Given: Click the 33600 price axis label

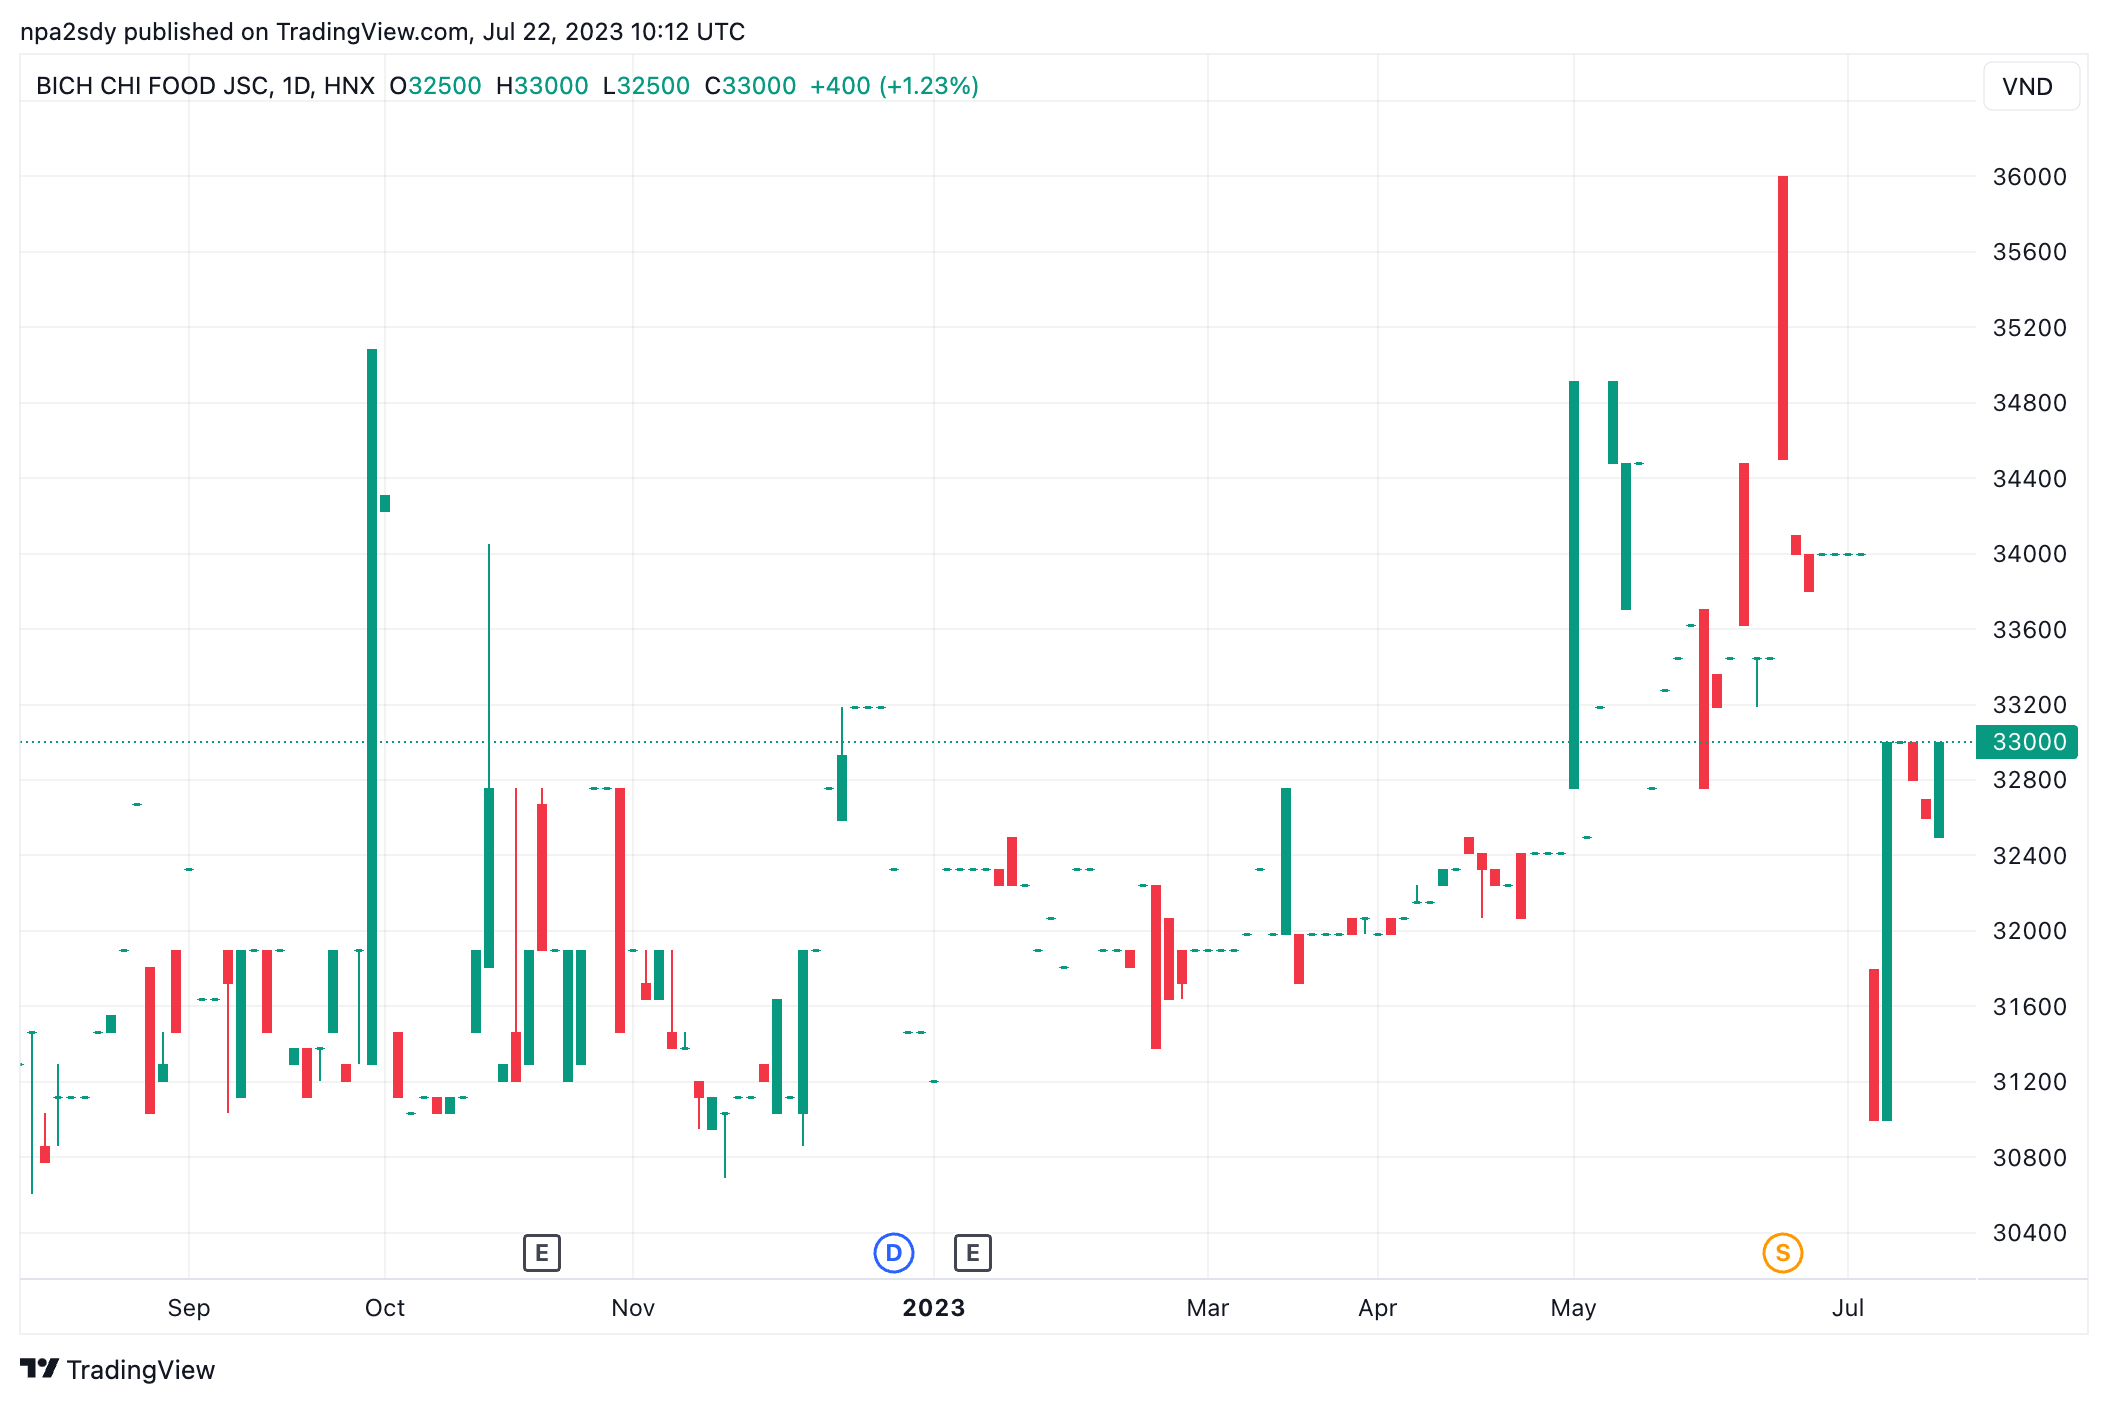Looking at the screenshot, I should pyautogui.click(x=2029, y=630).
